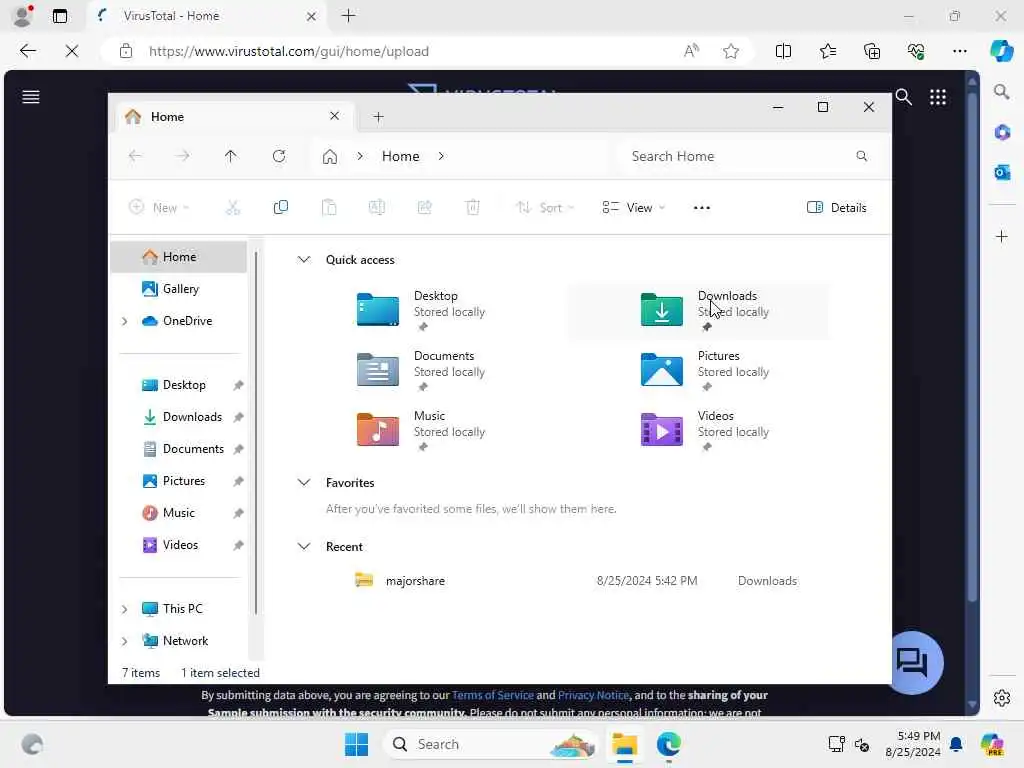Go up one folder level with the Up arrow
This screenshot has width=1024, height=768.
coord(231,156)
